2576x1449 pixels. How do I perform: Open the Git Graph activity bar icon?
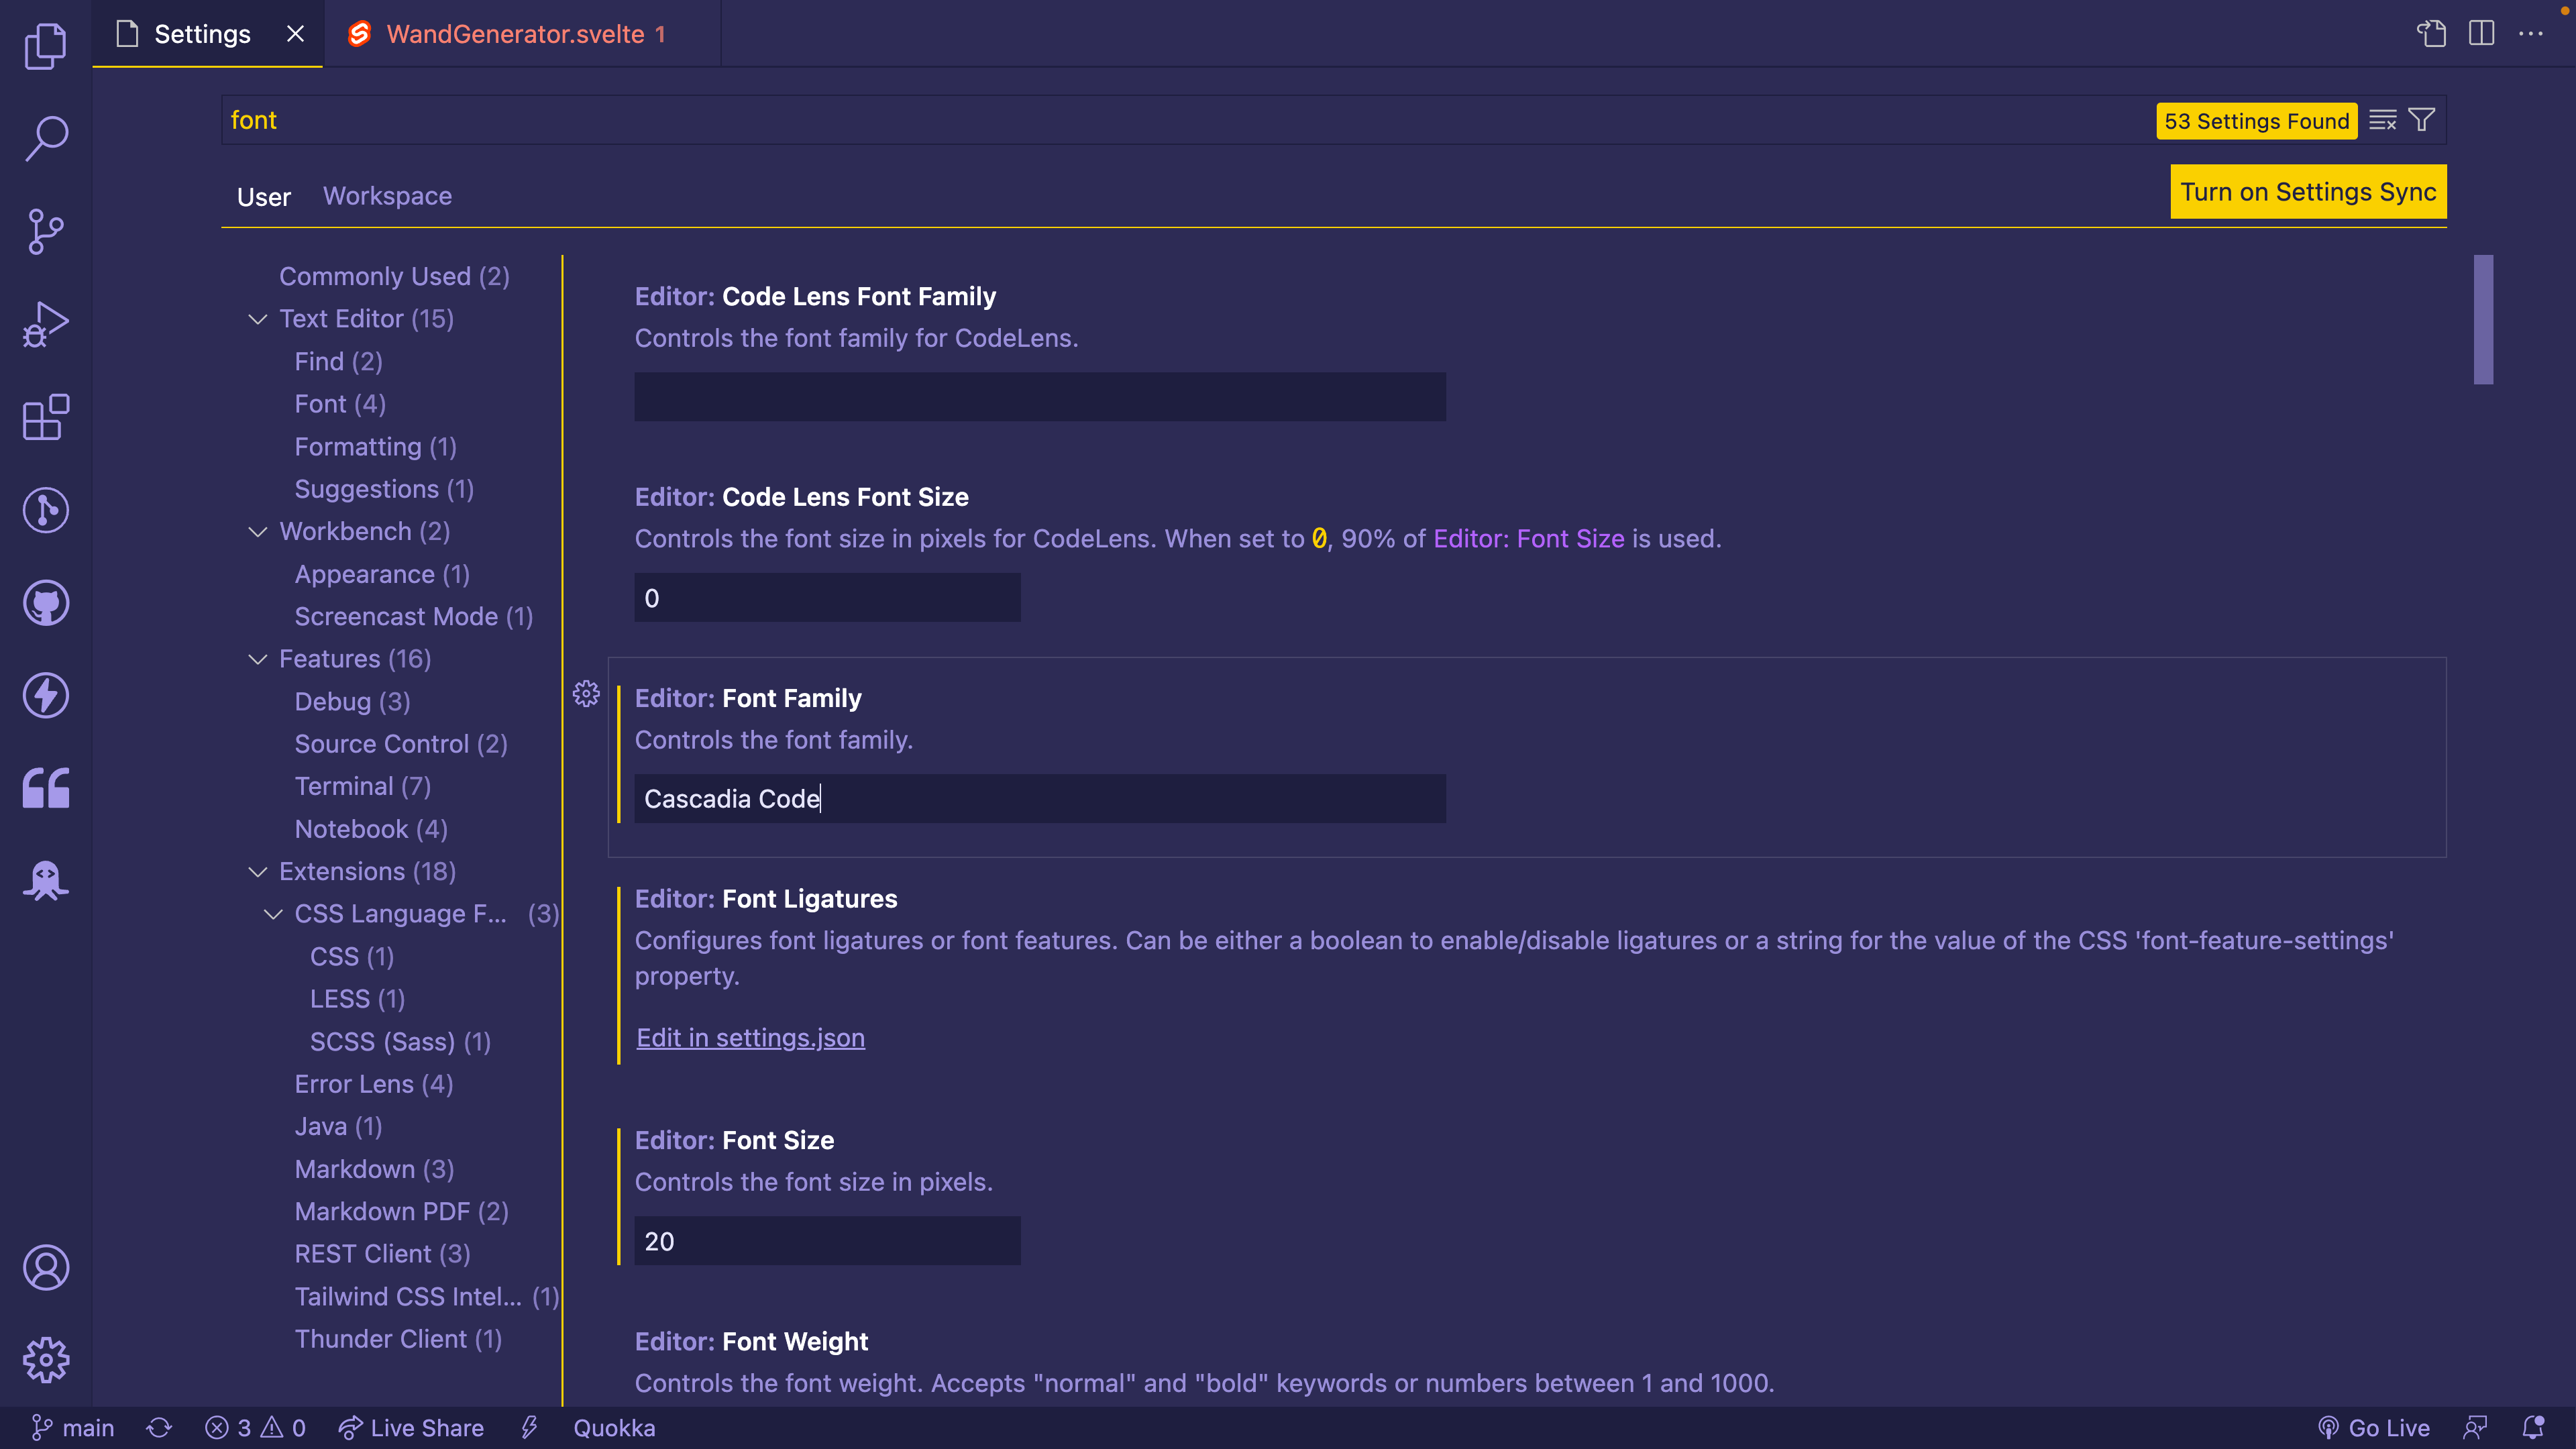(46, 510)
